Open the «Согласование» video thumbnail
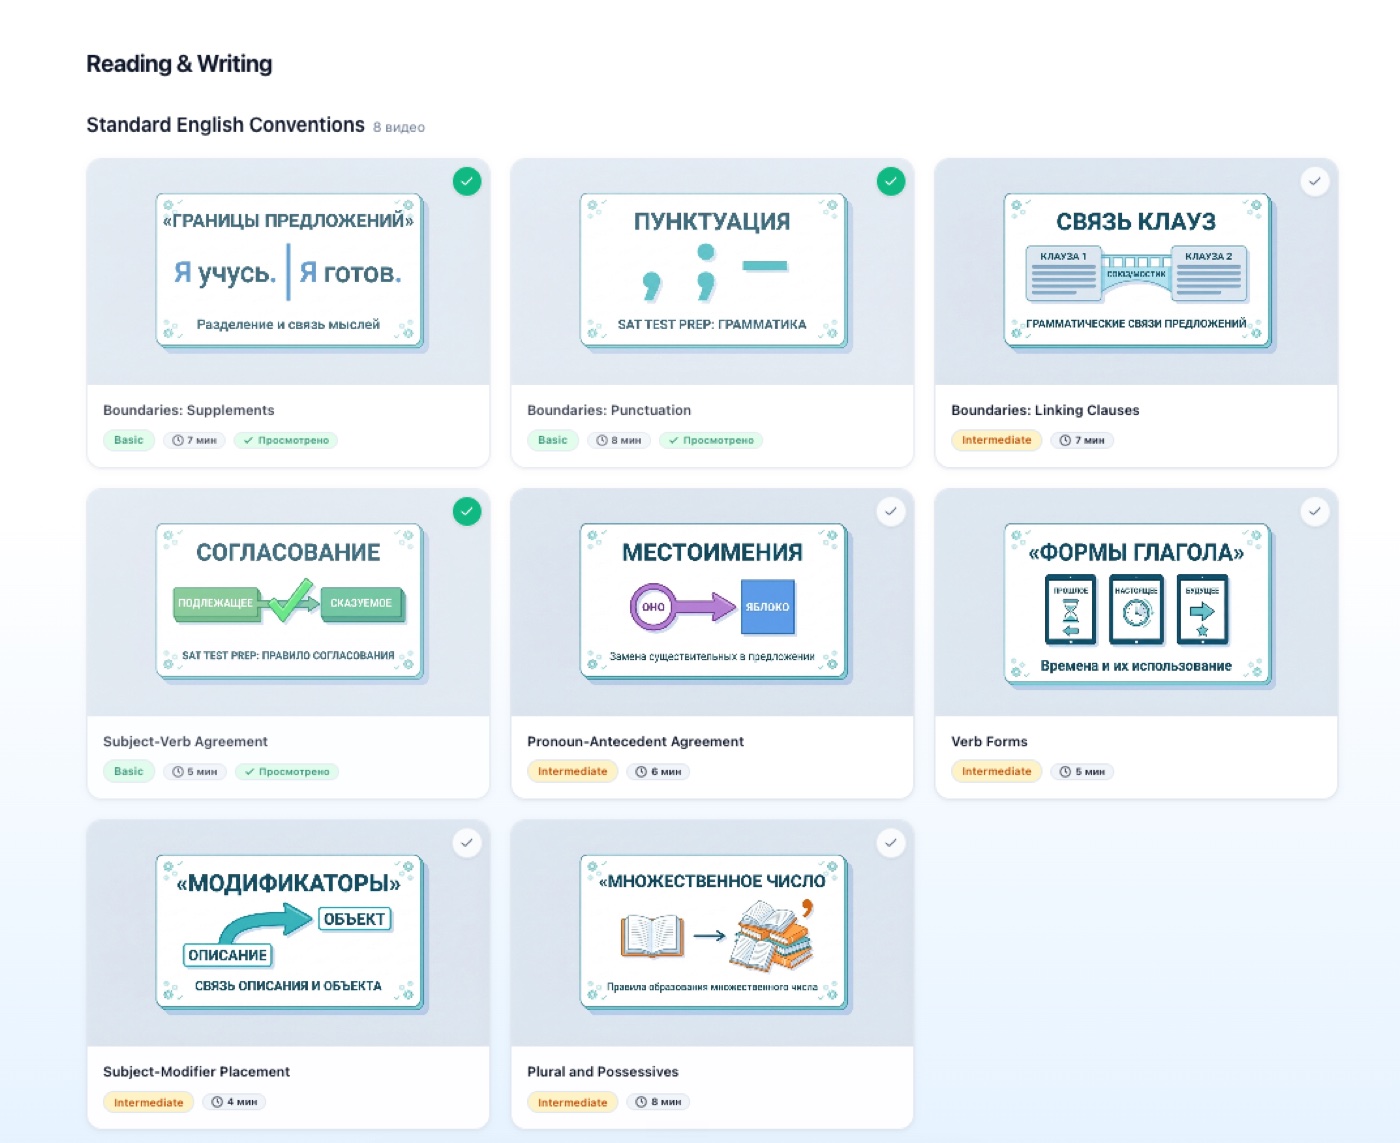The image size is (1400, 1143). [x=288, y=603]
